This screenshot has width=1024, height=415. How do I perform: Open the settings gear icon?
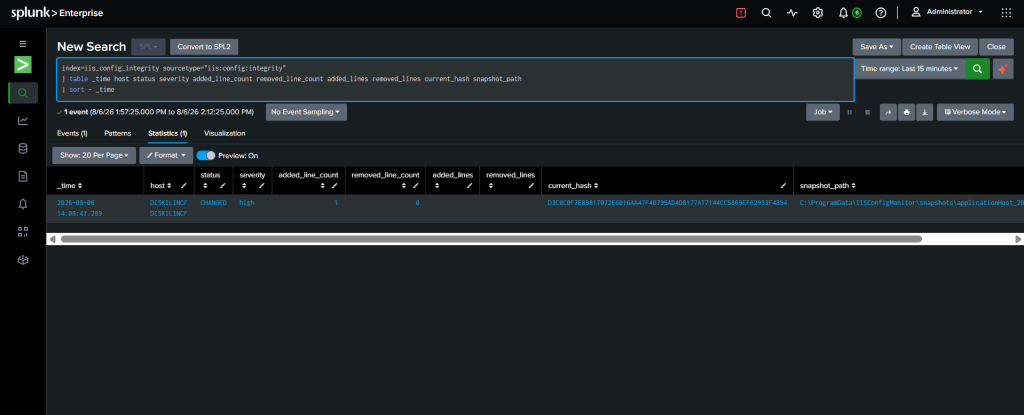coord(818,12)
